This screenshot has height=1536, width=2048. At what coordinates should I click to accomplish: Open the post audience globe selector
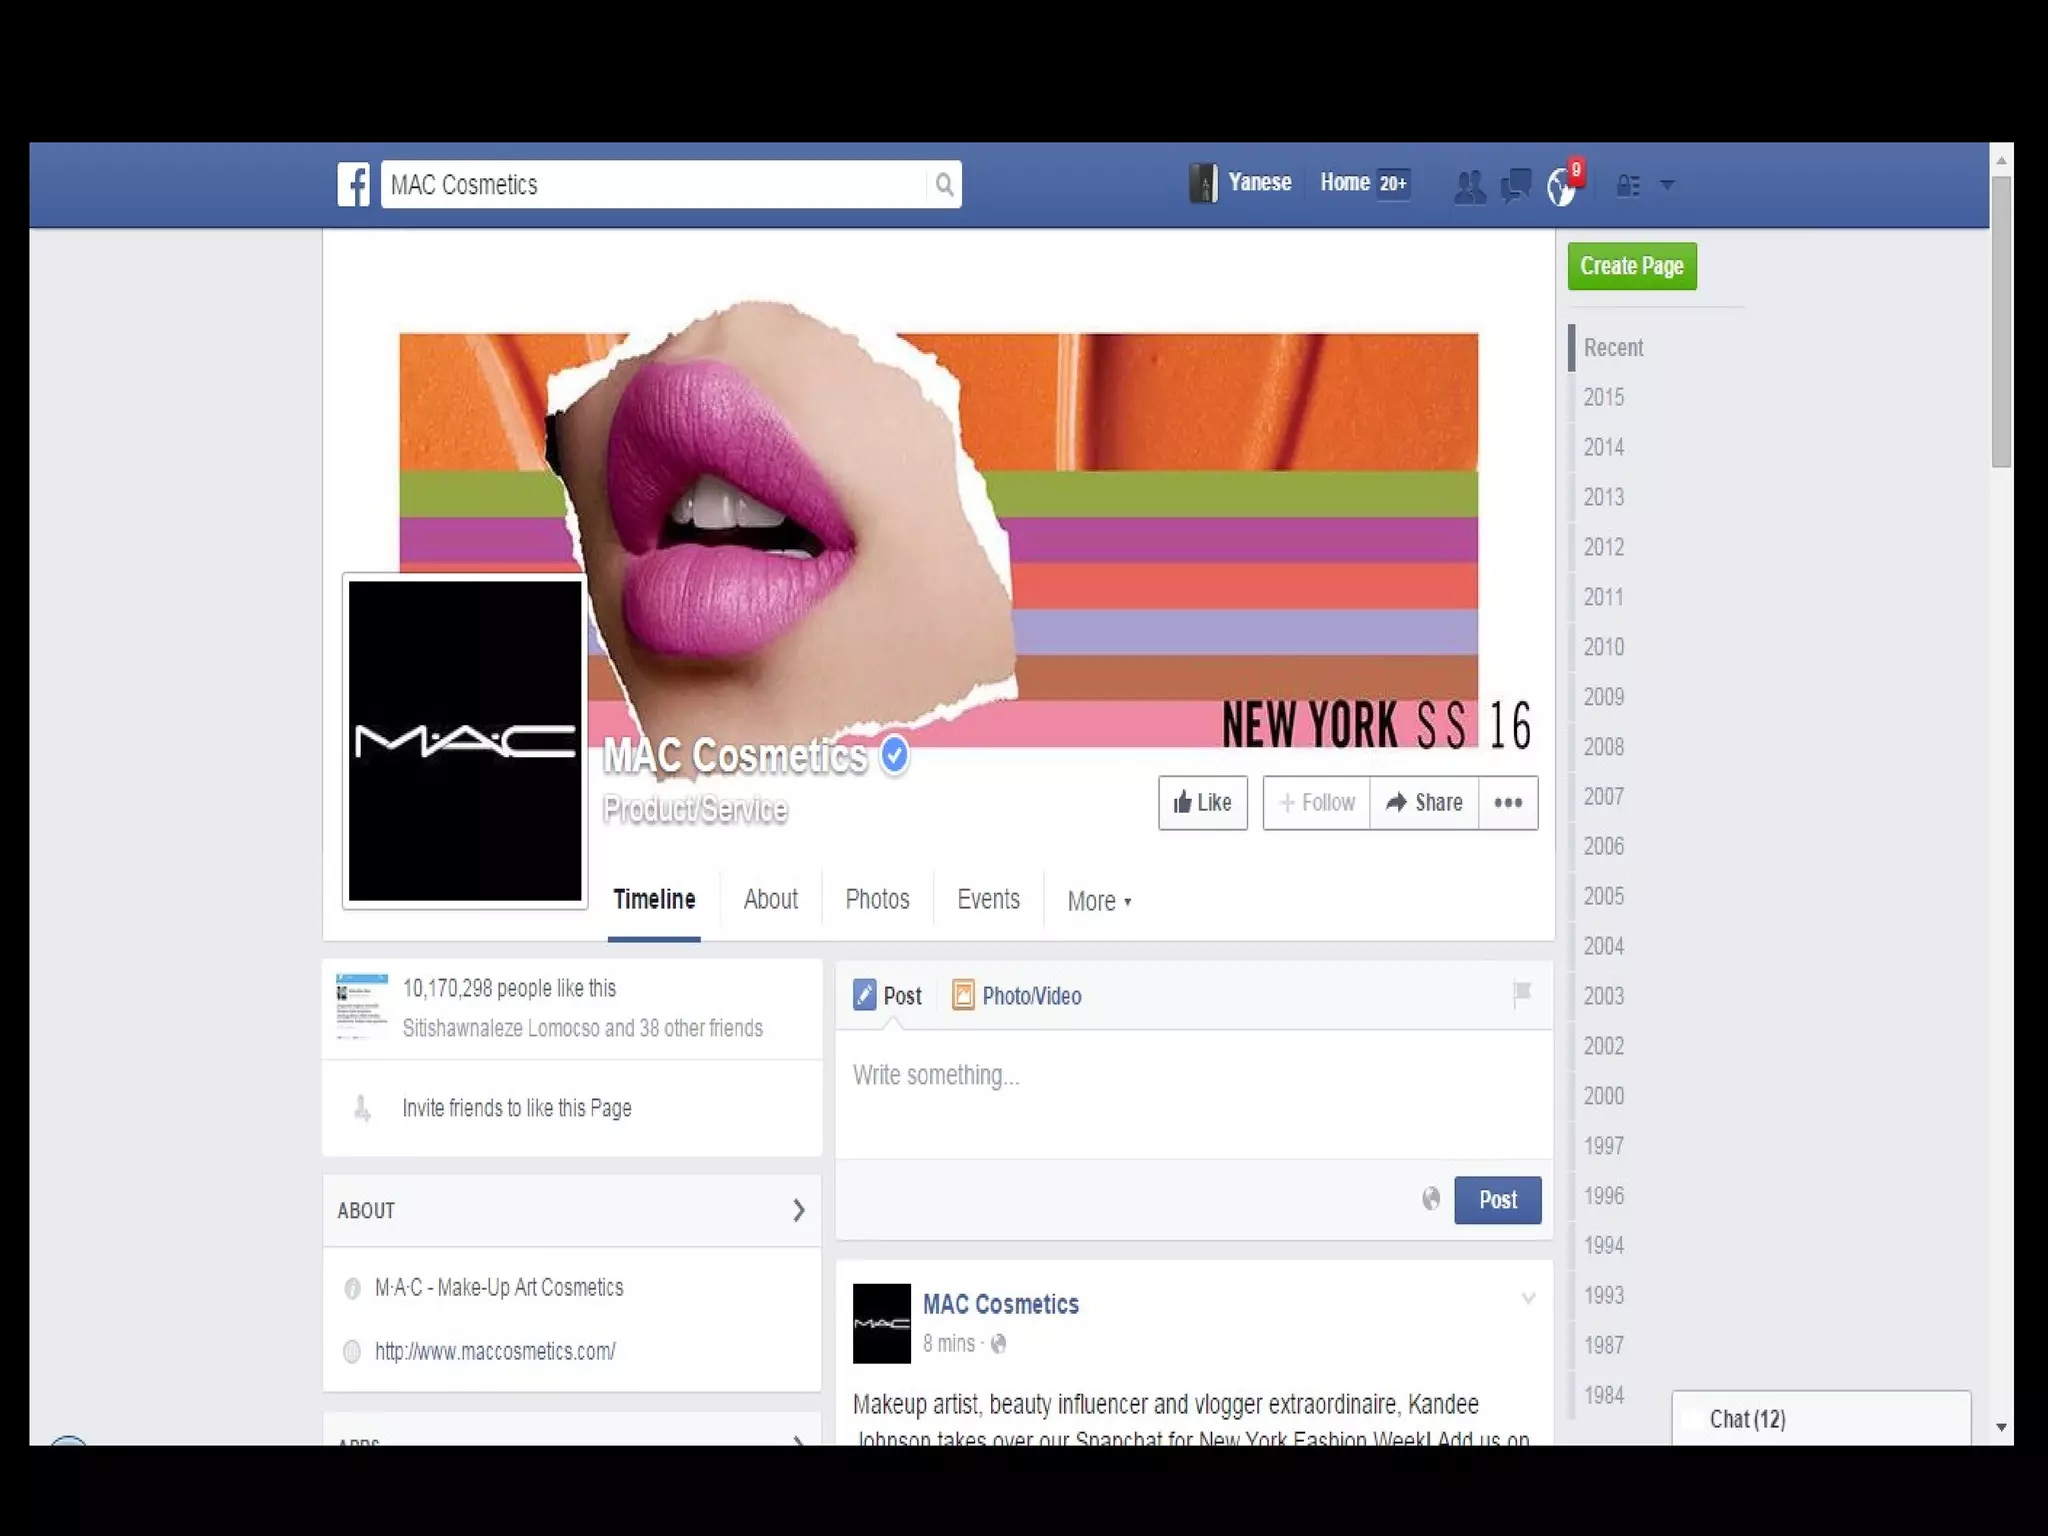(1431, 1198)
